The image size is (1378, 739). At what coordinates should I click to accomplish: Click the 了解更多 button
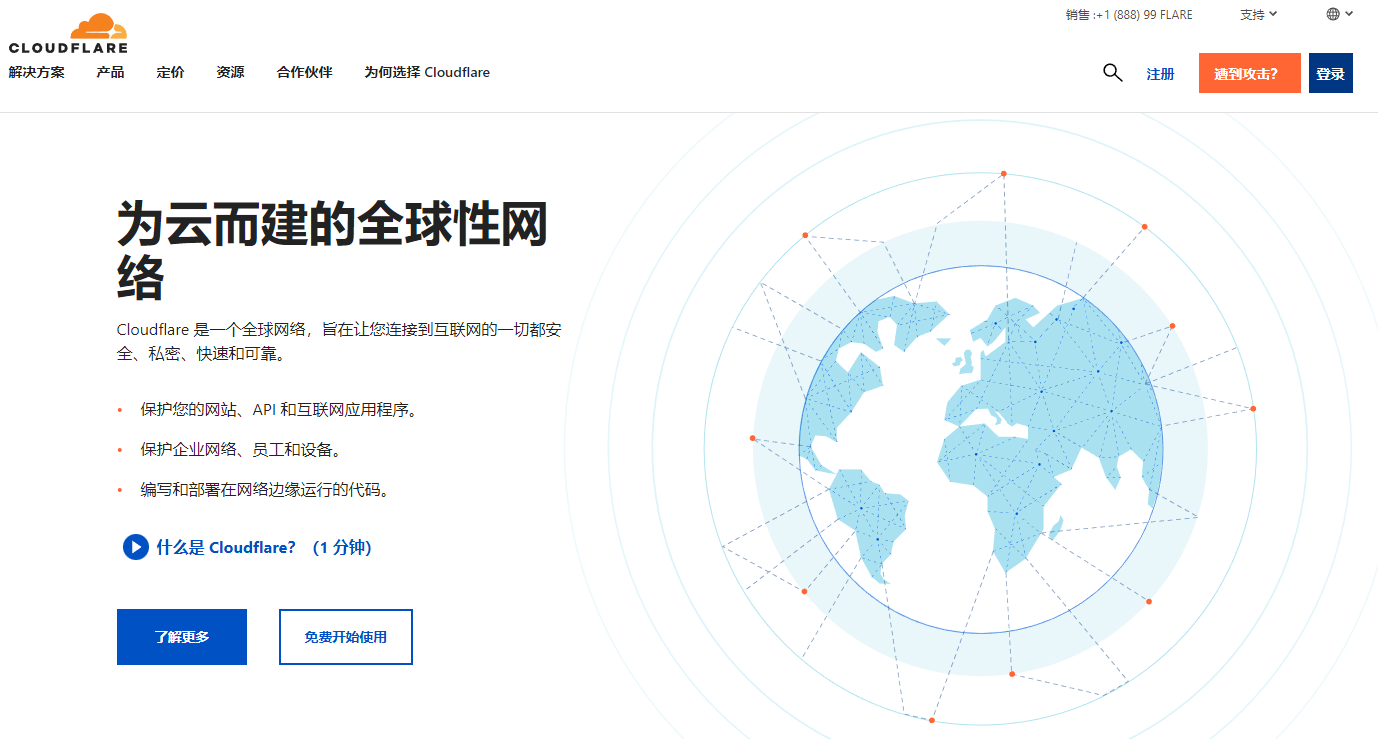coord(182,637)
